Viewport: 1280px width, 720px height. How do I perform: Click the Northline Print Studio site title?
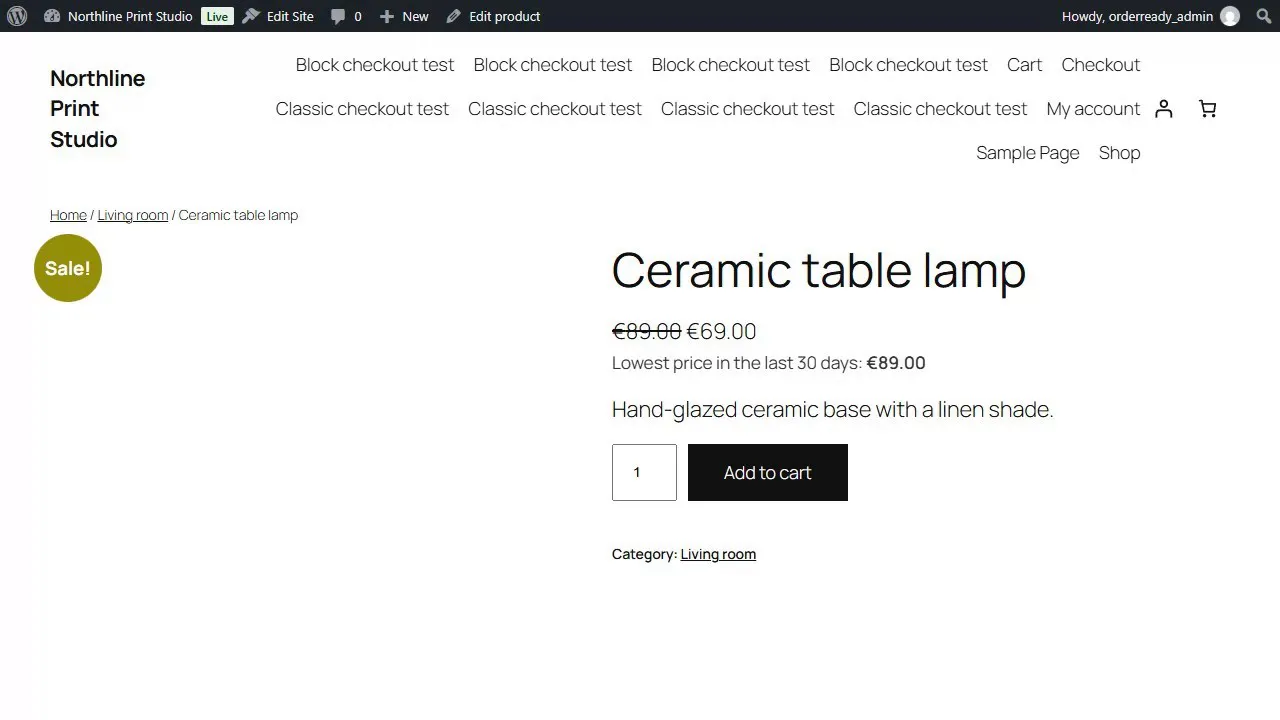(x=97, y=109)
